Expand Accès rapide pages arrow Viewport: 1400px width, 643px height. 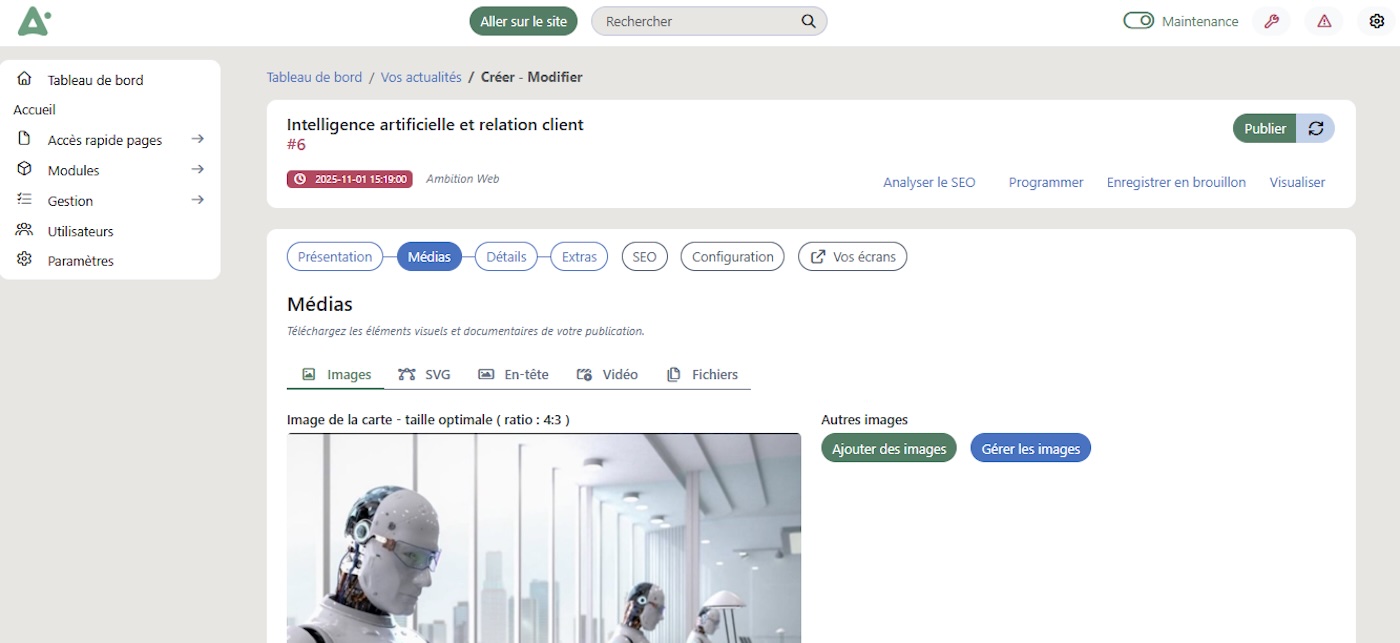[x=198, y=140]
